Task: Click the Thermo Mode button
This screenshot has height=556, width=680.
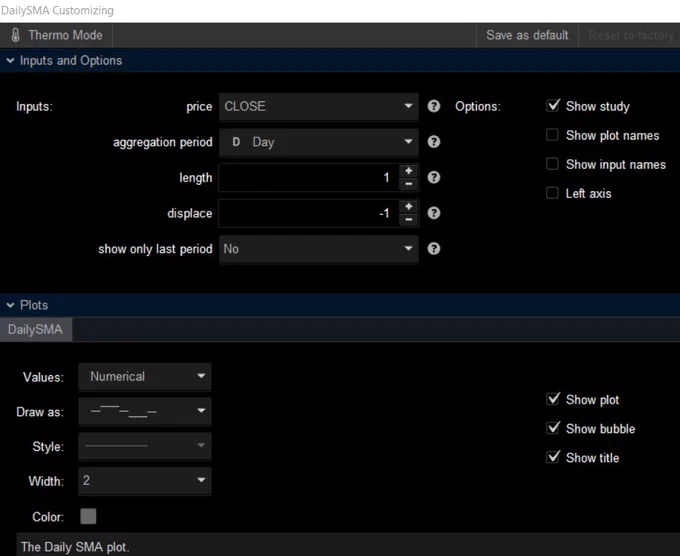Action: point(56,35)
